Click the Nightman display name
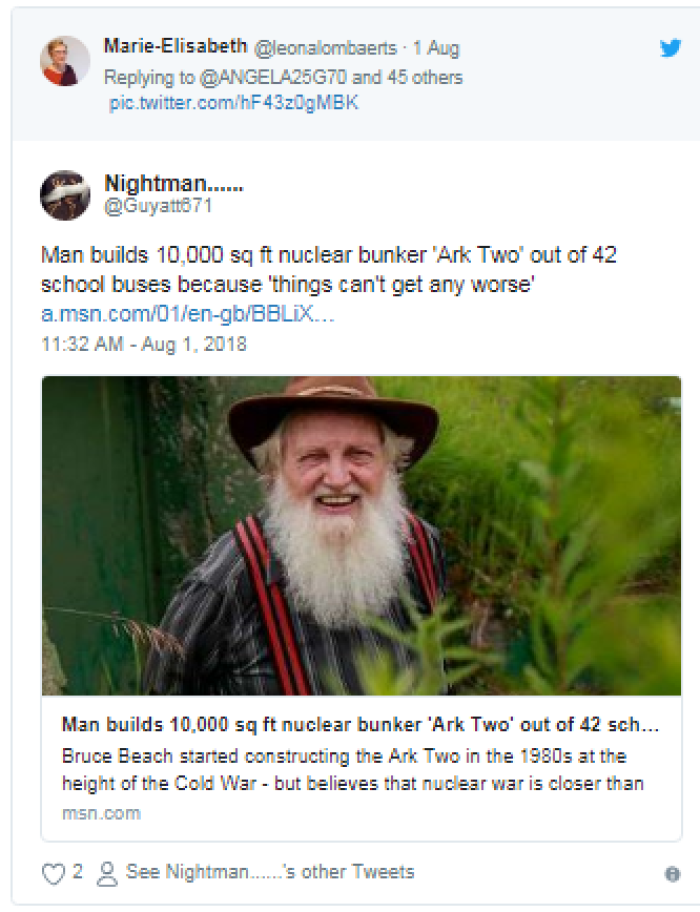700x912 pixels. (173, 183)
